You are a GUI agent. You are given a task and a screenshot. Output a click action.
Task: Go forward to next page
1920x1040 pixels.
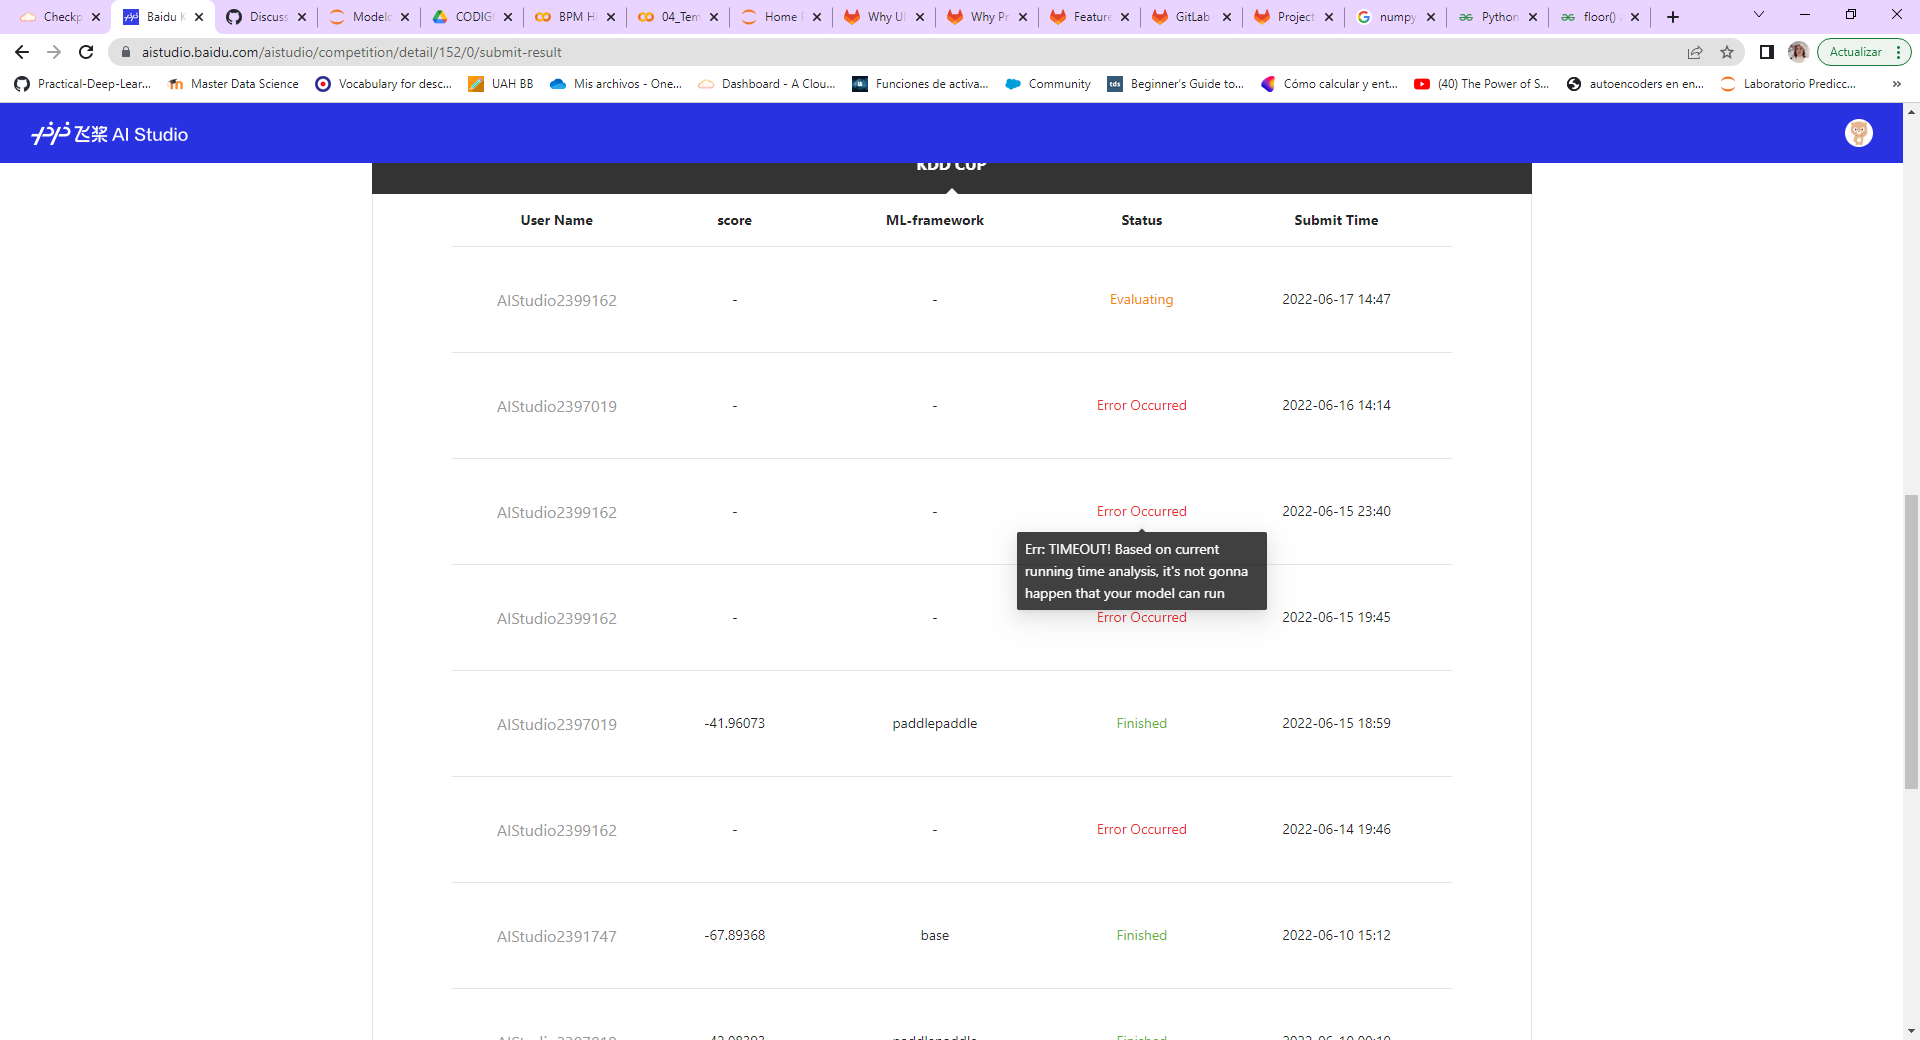pyautogui.click(x=54, y=52)
